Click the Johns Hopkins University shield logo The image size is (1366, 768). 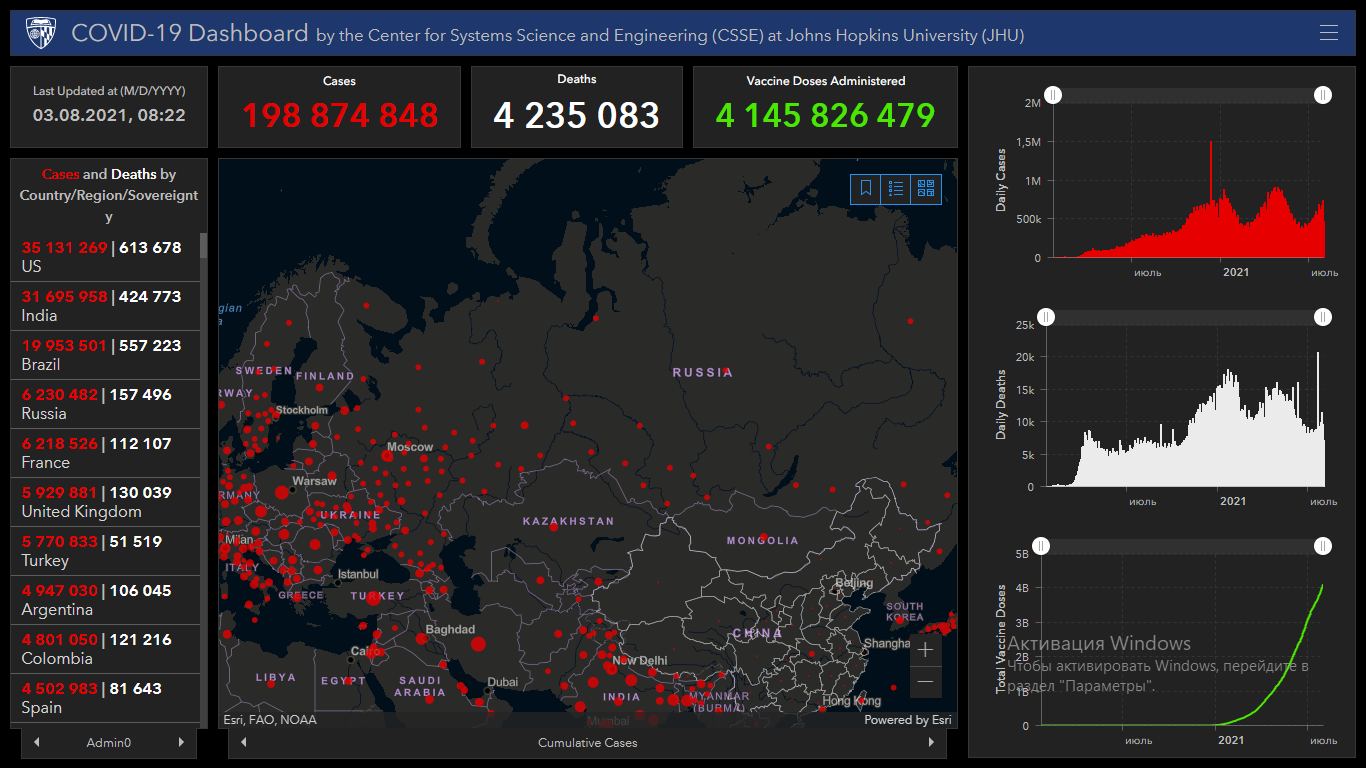pos(40,33)
